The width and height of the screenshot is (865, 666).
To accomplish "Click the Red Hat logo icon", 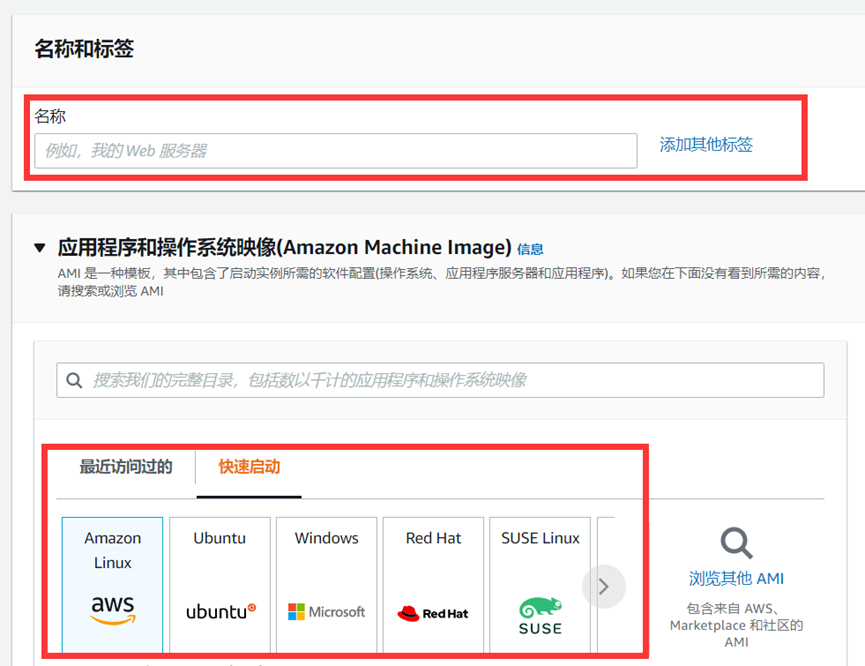I will [x=433, y=613].
